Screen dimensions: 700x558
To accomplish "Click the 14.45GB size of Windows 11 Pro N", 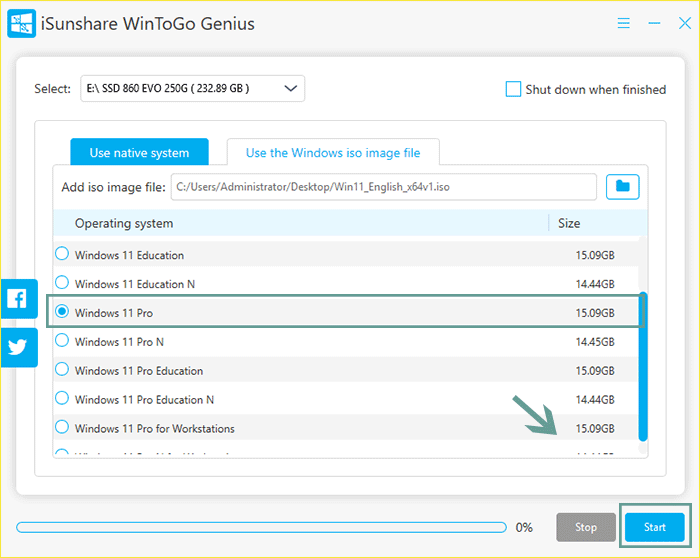I will [x=595, y=342].
